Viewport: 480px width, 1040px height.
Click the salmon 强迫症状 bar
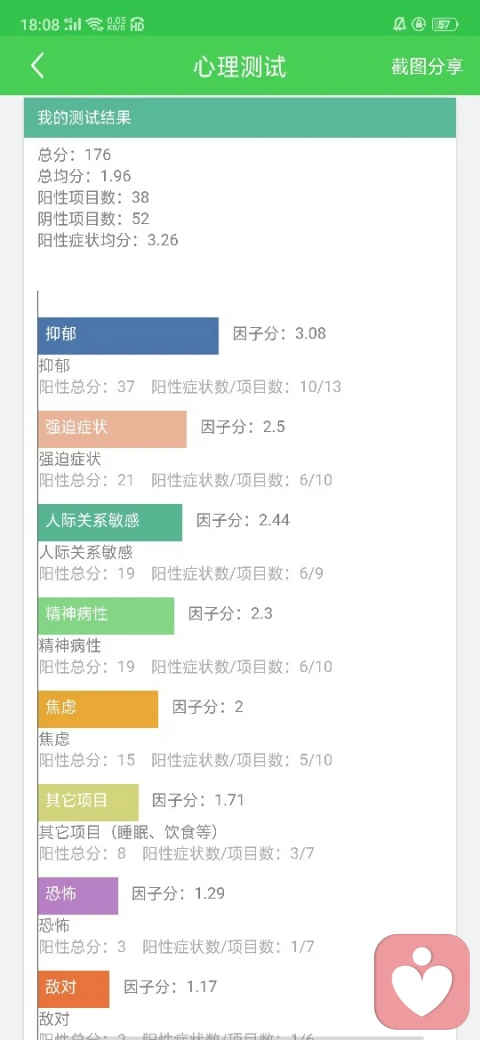tap(112, 429)
